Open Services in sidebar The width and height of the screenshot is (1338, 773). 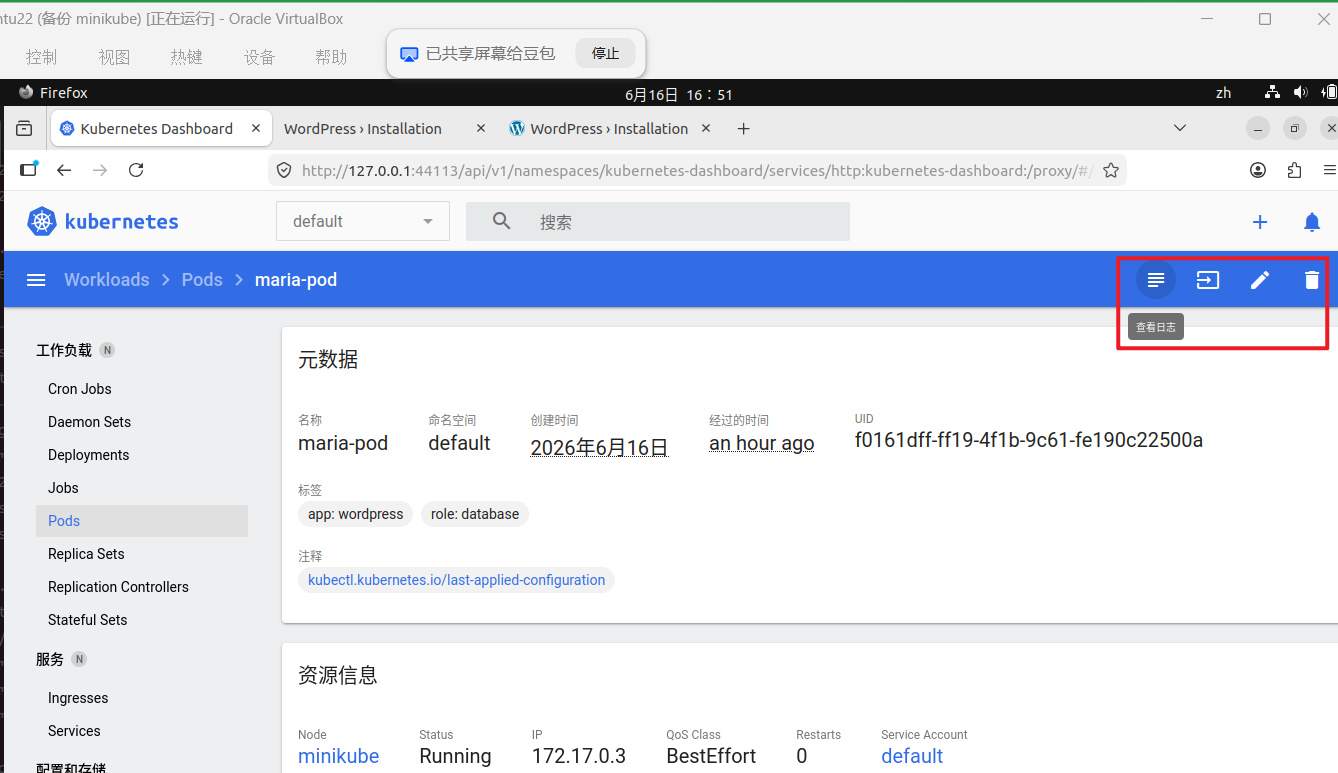point(75,731)
